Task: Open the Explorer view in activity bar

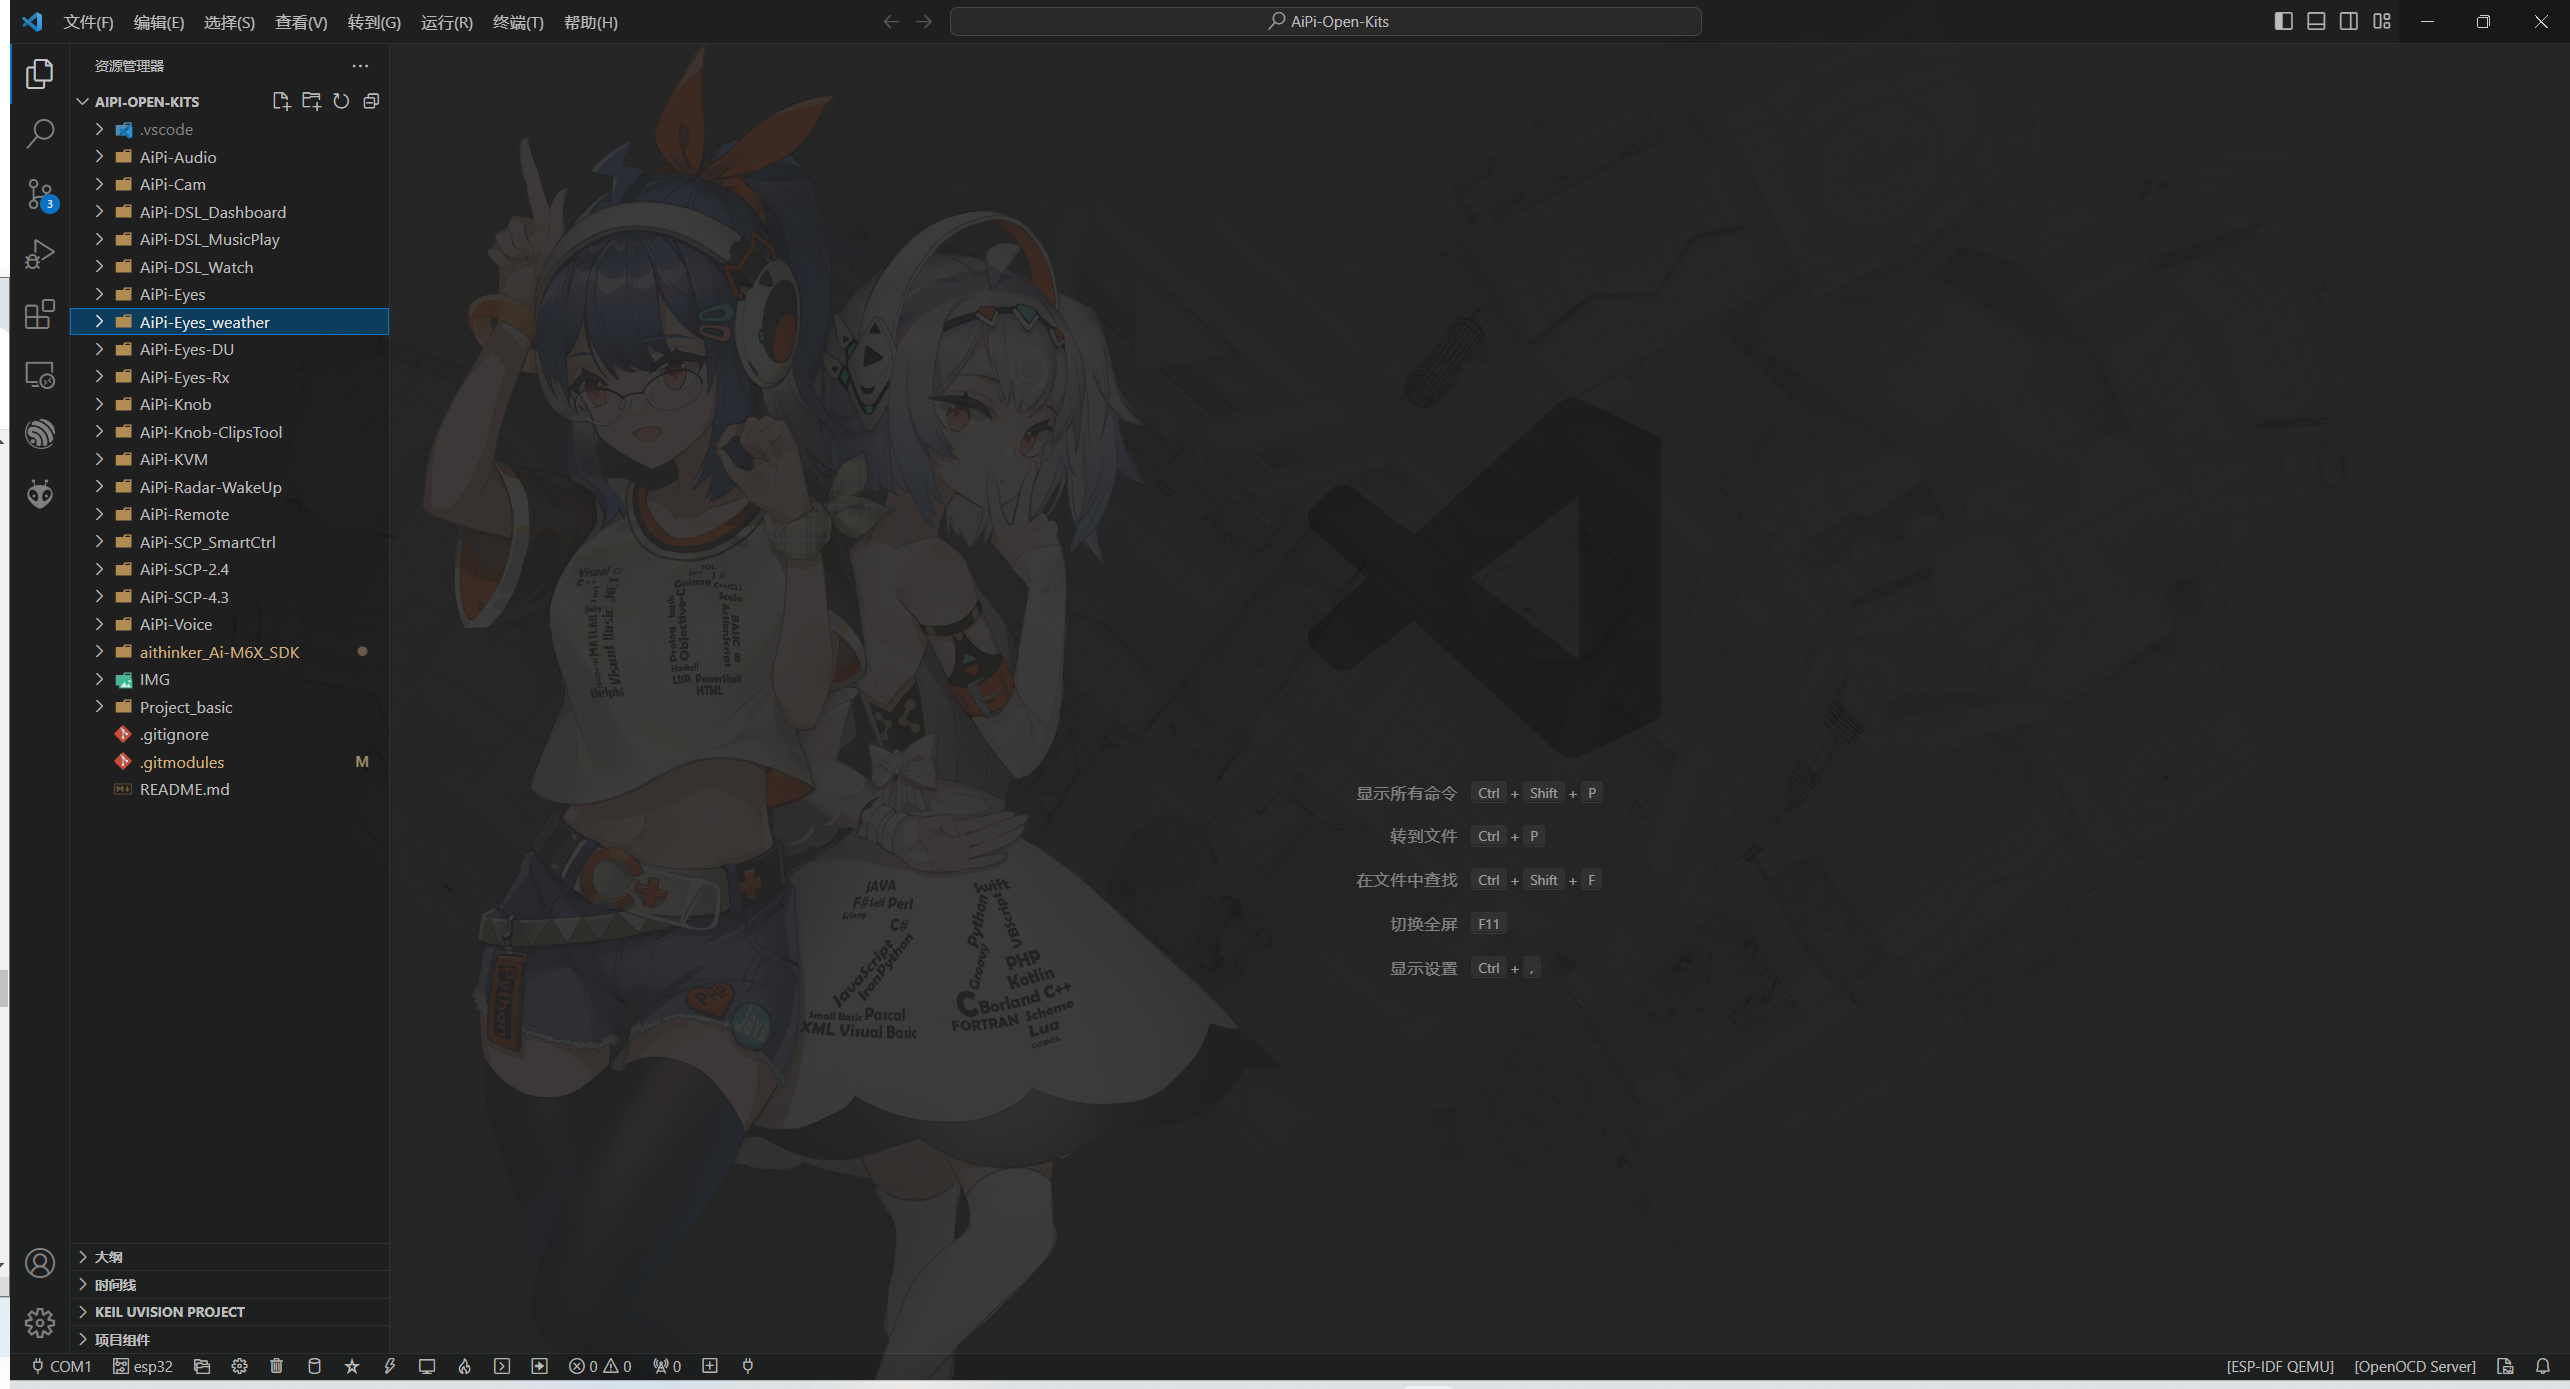Action: pyautogui.click(x=40, y=73)
